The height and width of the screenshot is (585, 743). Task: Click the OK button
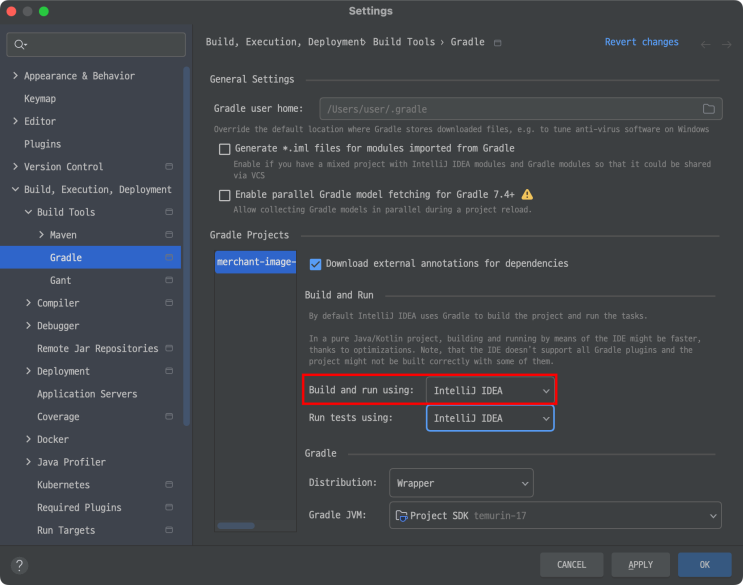704,565
